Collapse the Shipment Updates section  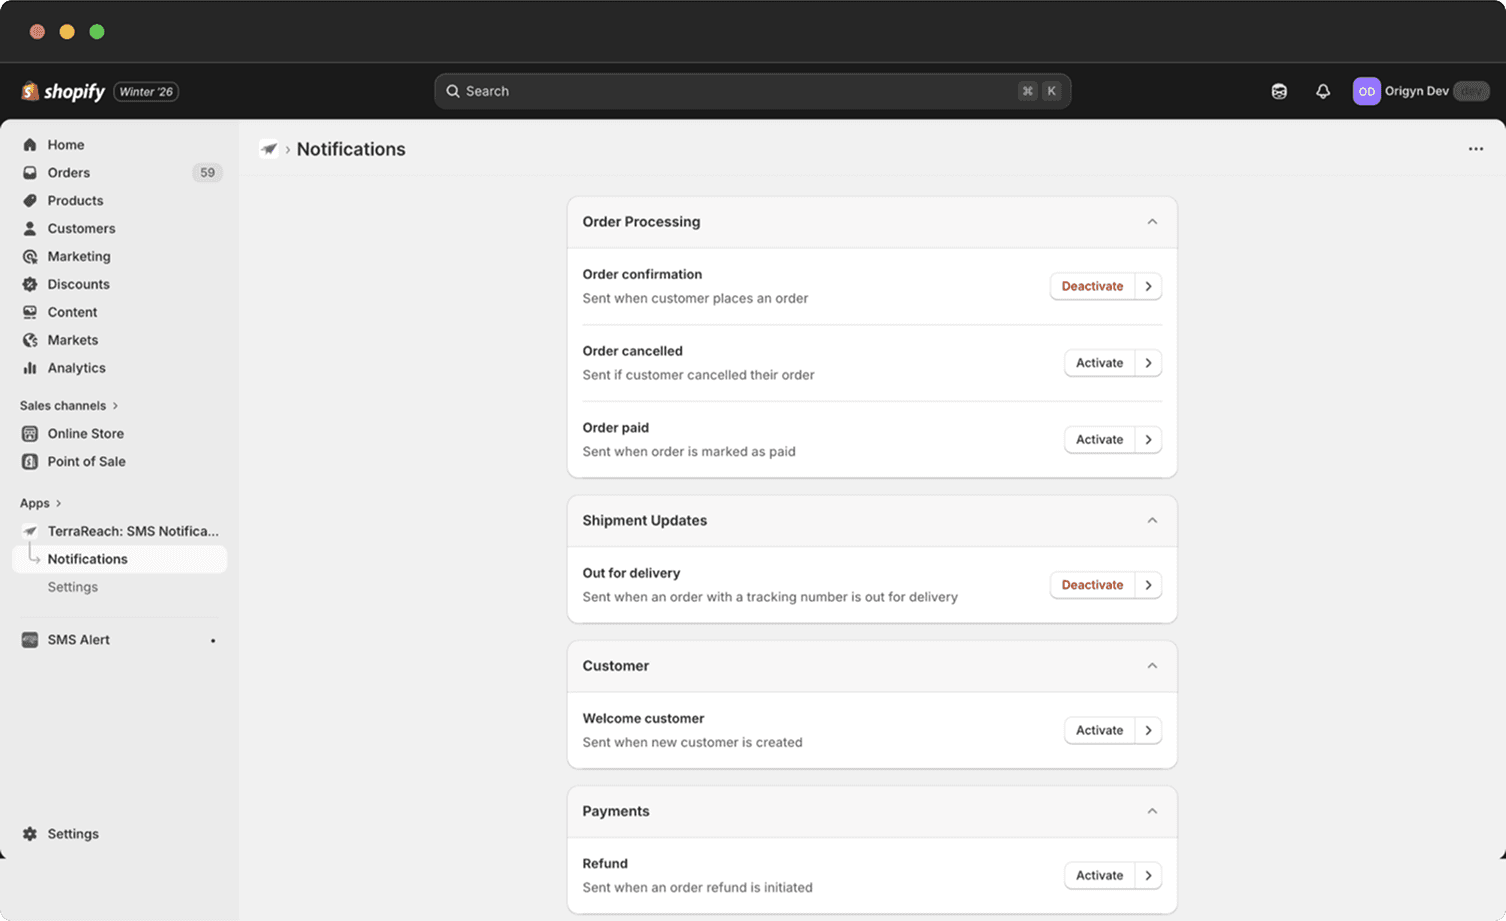(x=1152, y=521)
